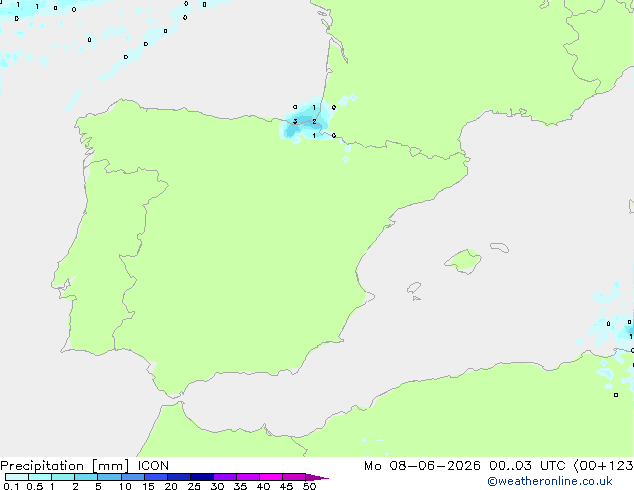Click the legend label '35'
This screenshot has height=490, width=634.
click(240, 486)
